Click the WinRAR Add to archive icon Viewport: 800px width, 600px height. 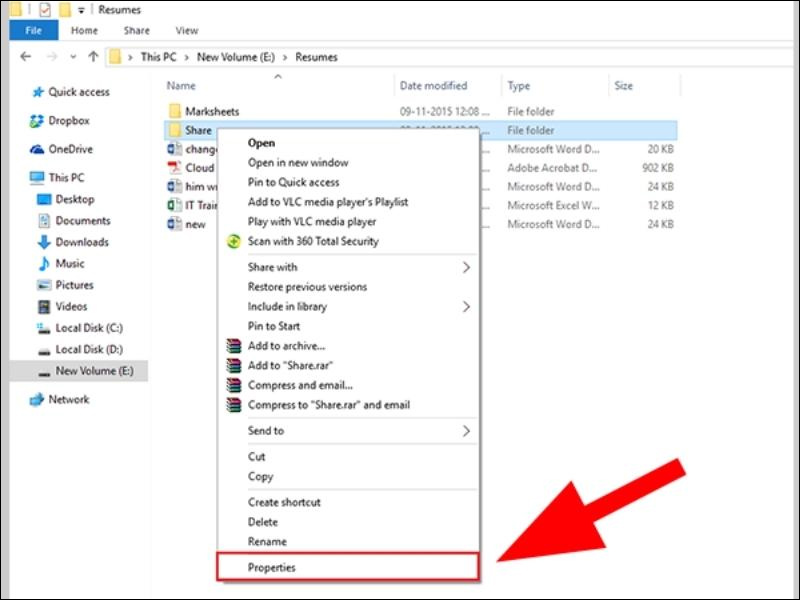pos(233,347)
